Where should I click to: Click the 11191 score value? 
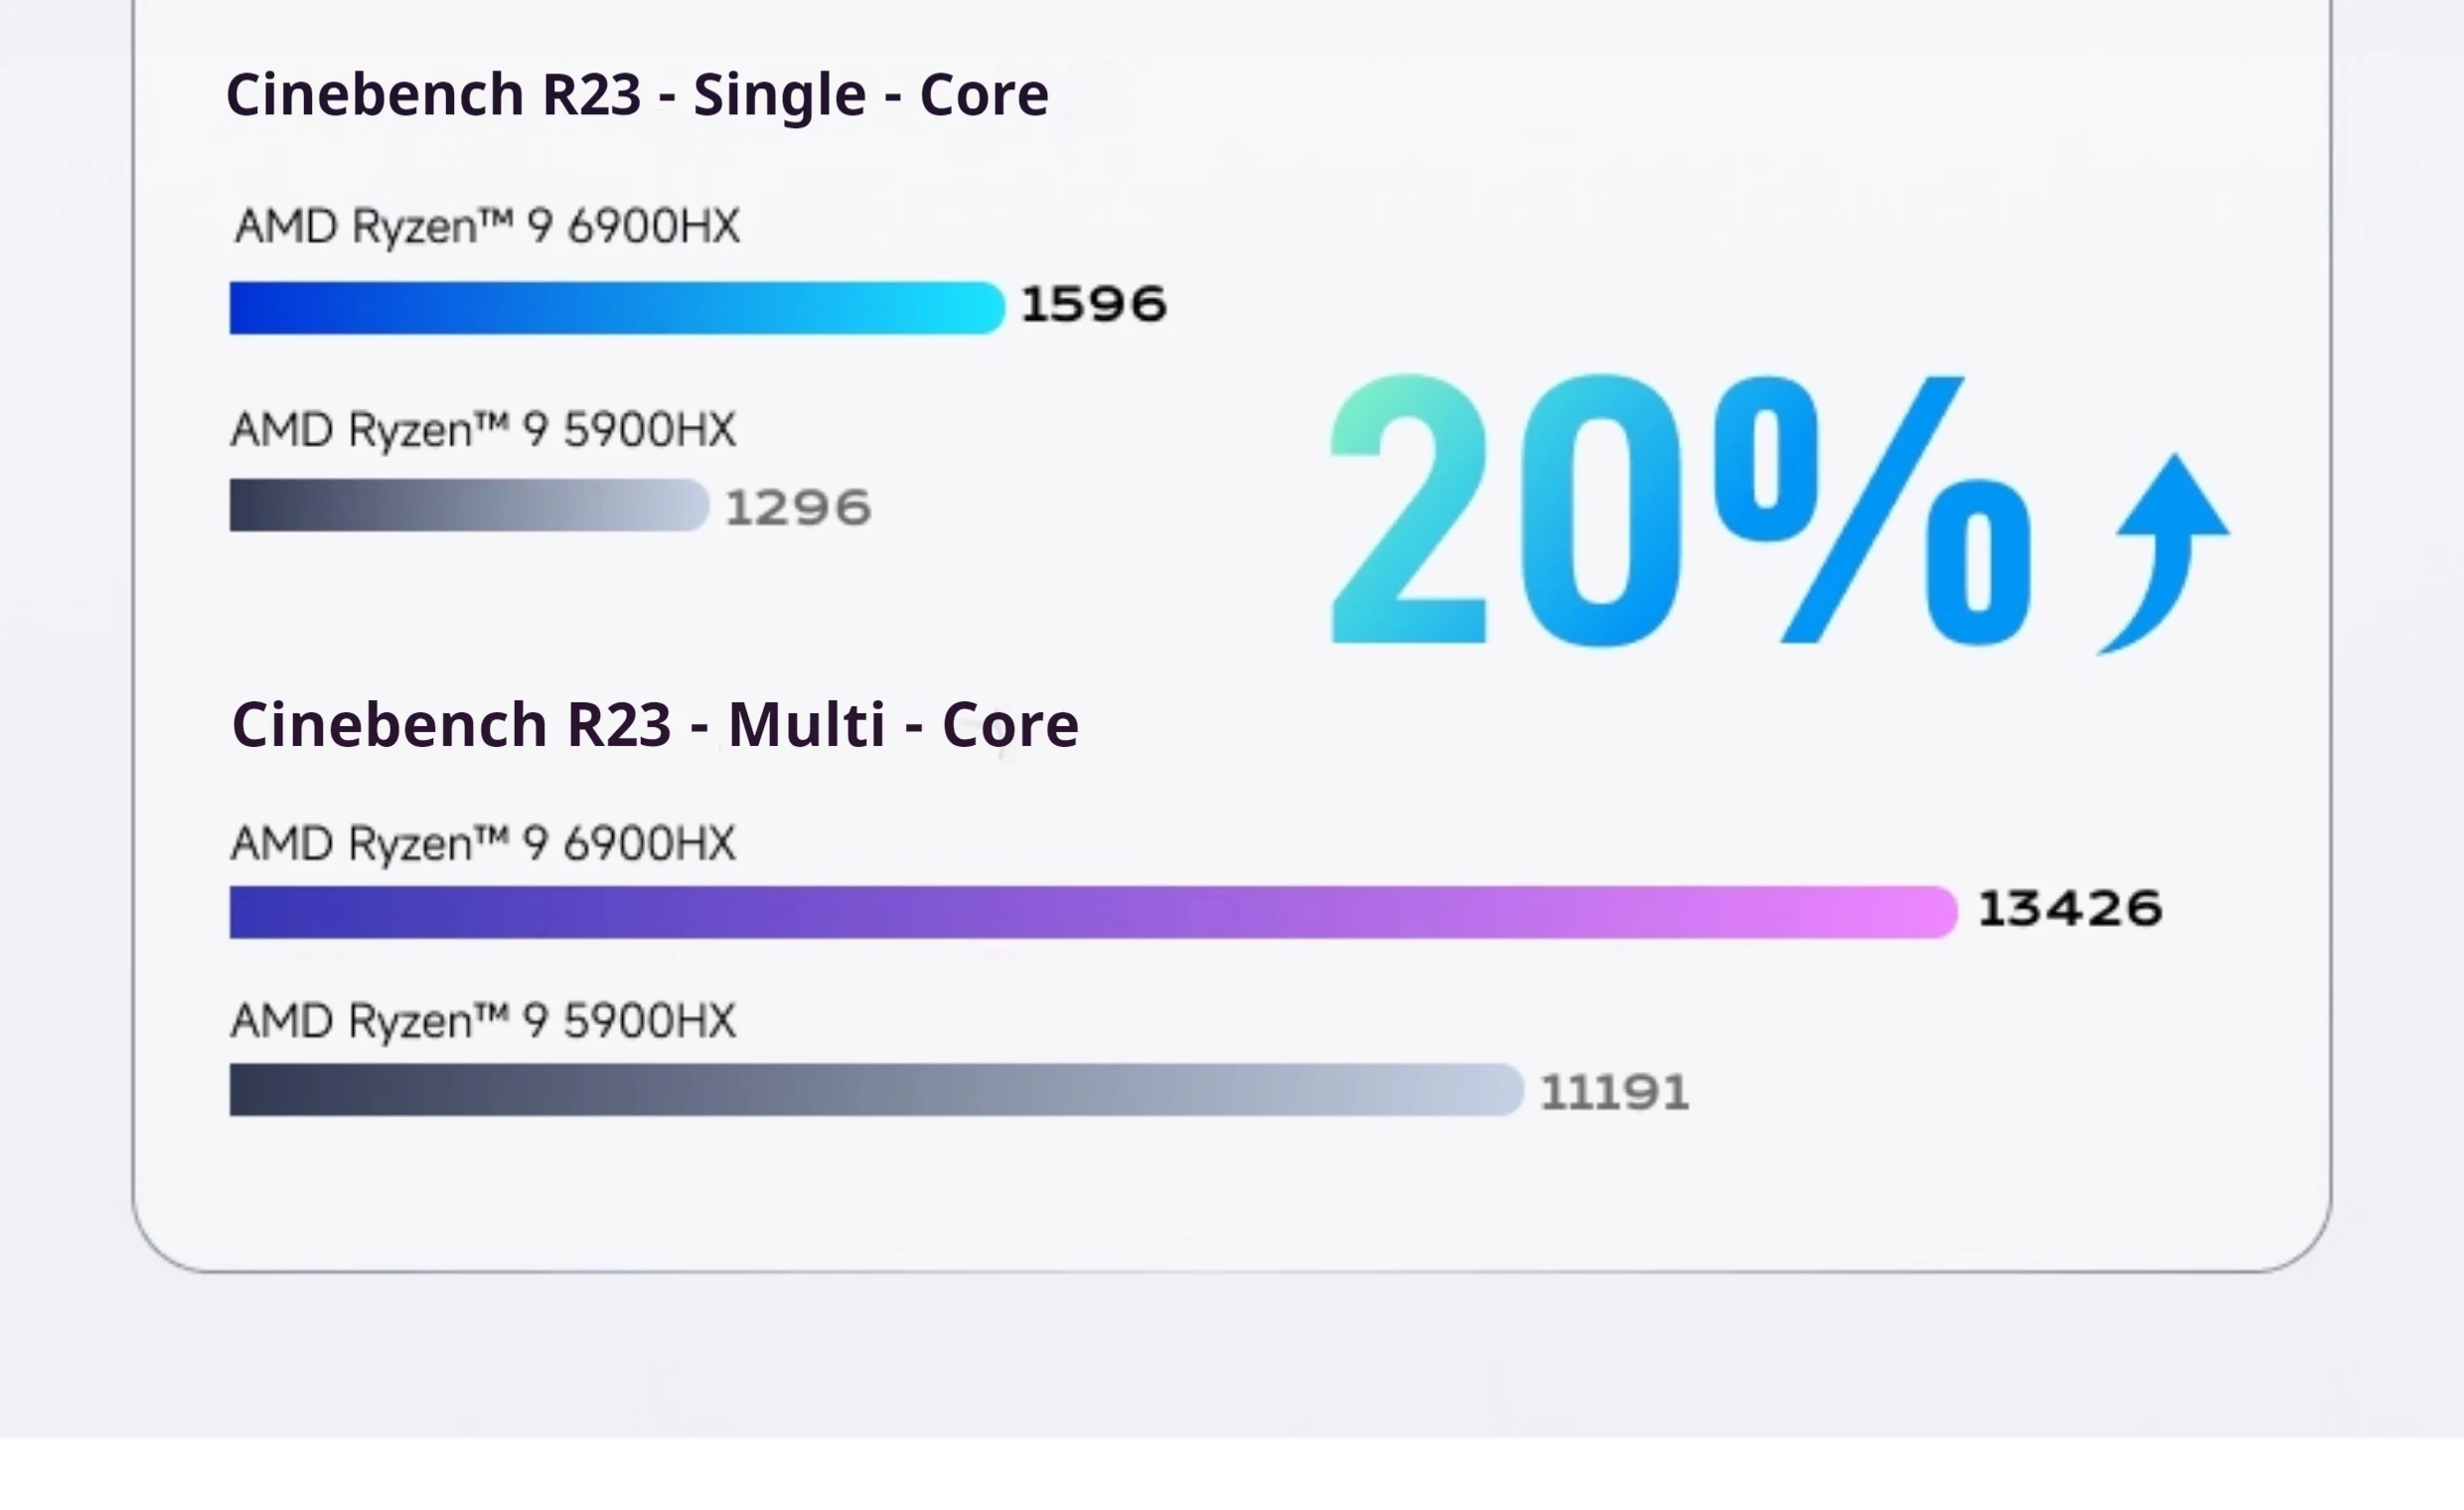[x=1614, y=1092]
